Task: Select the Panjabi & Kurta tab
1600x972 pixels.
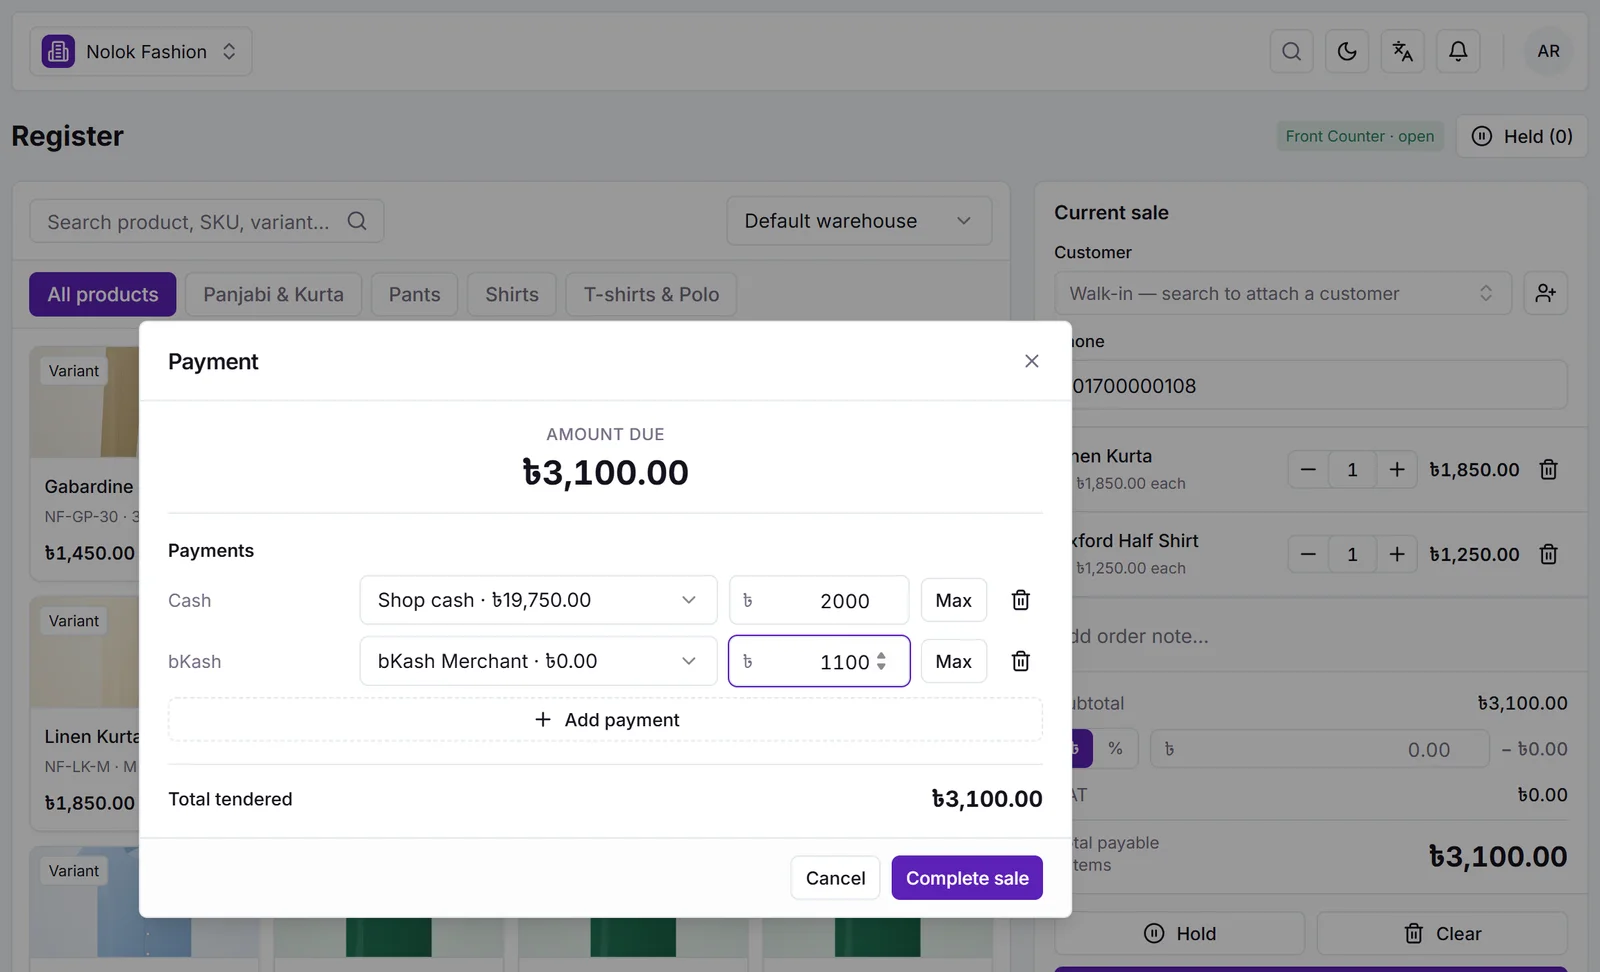Action: pyautogui.click(x=273, y=294)
